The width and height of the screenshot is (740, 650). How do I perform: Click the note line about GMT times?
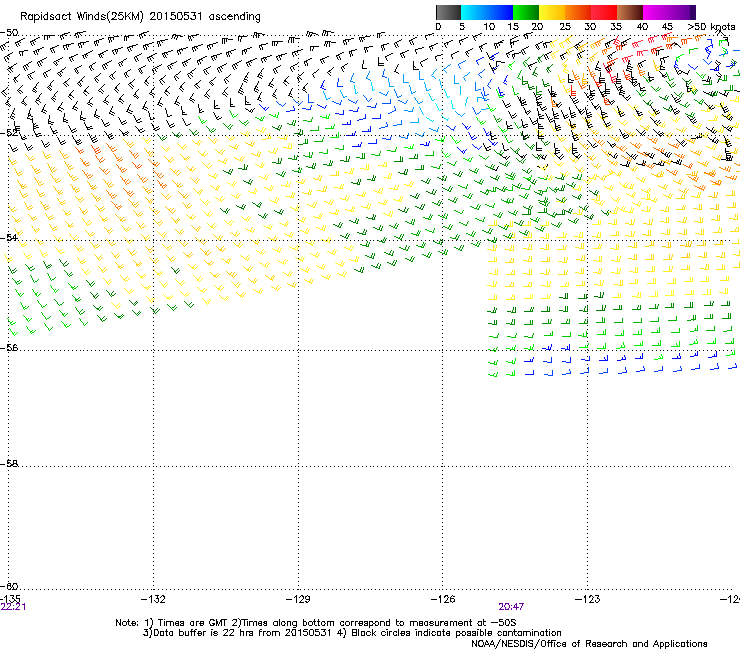coord(316,623)
